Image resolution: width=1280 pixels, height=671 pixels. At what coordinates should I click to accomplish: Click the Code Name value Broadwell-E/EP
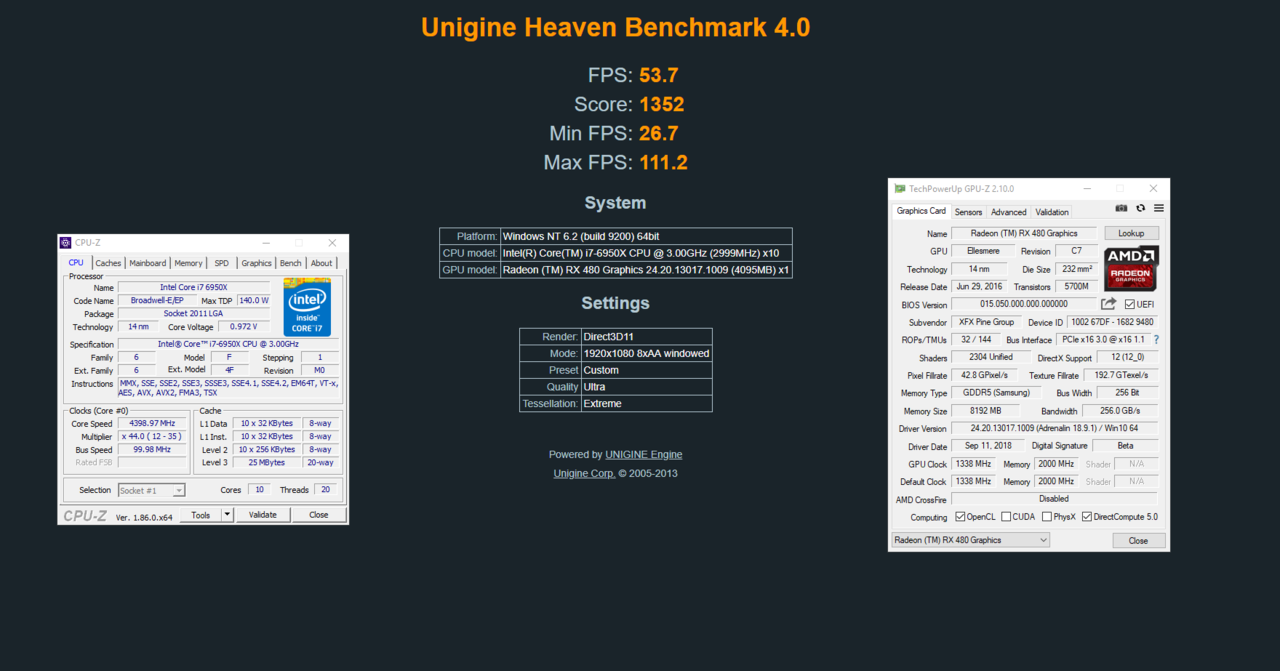point(157,300)
